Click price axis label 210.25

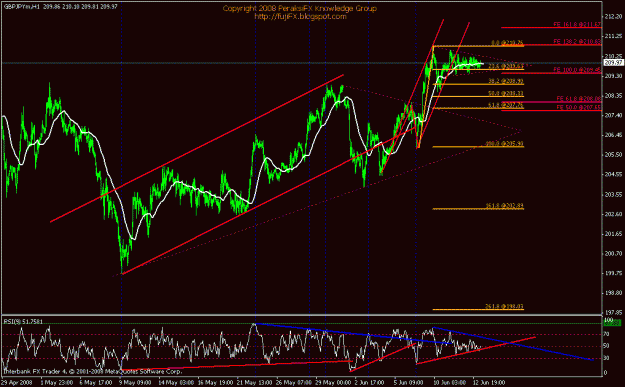click(614, 56)
